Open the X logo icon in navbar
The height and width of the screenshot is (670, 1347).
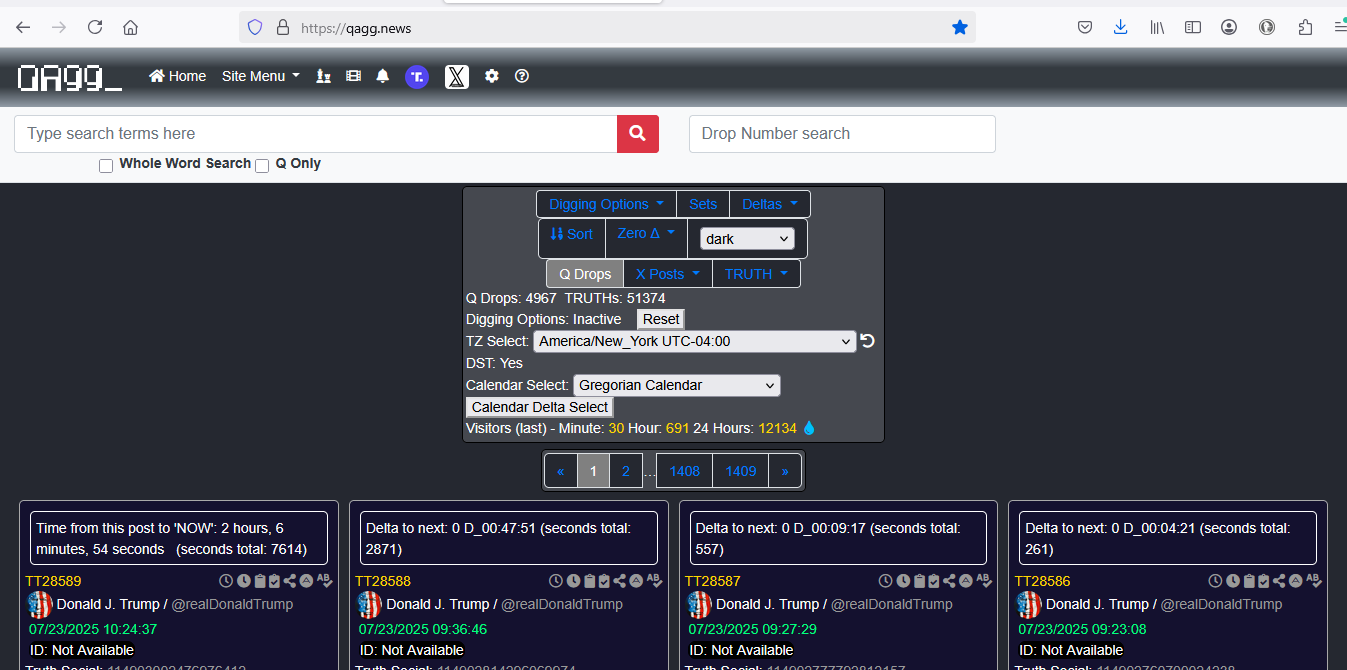[457, 76]
